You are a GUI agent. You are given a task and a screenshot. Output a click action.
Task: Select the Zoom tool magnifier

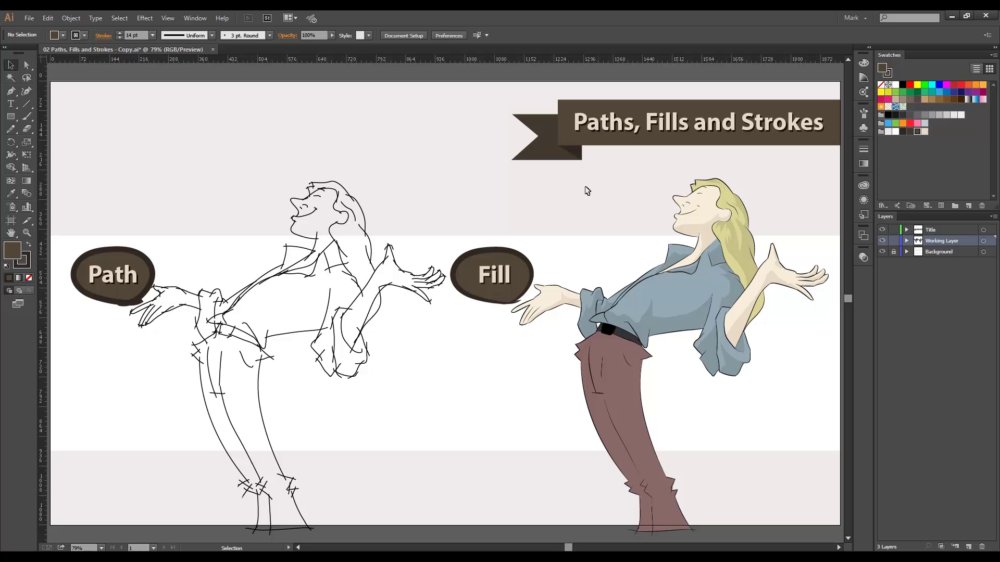pos(27,233)
